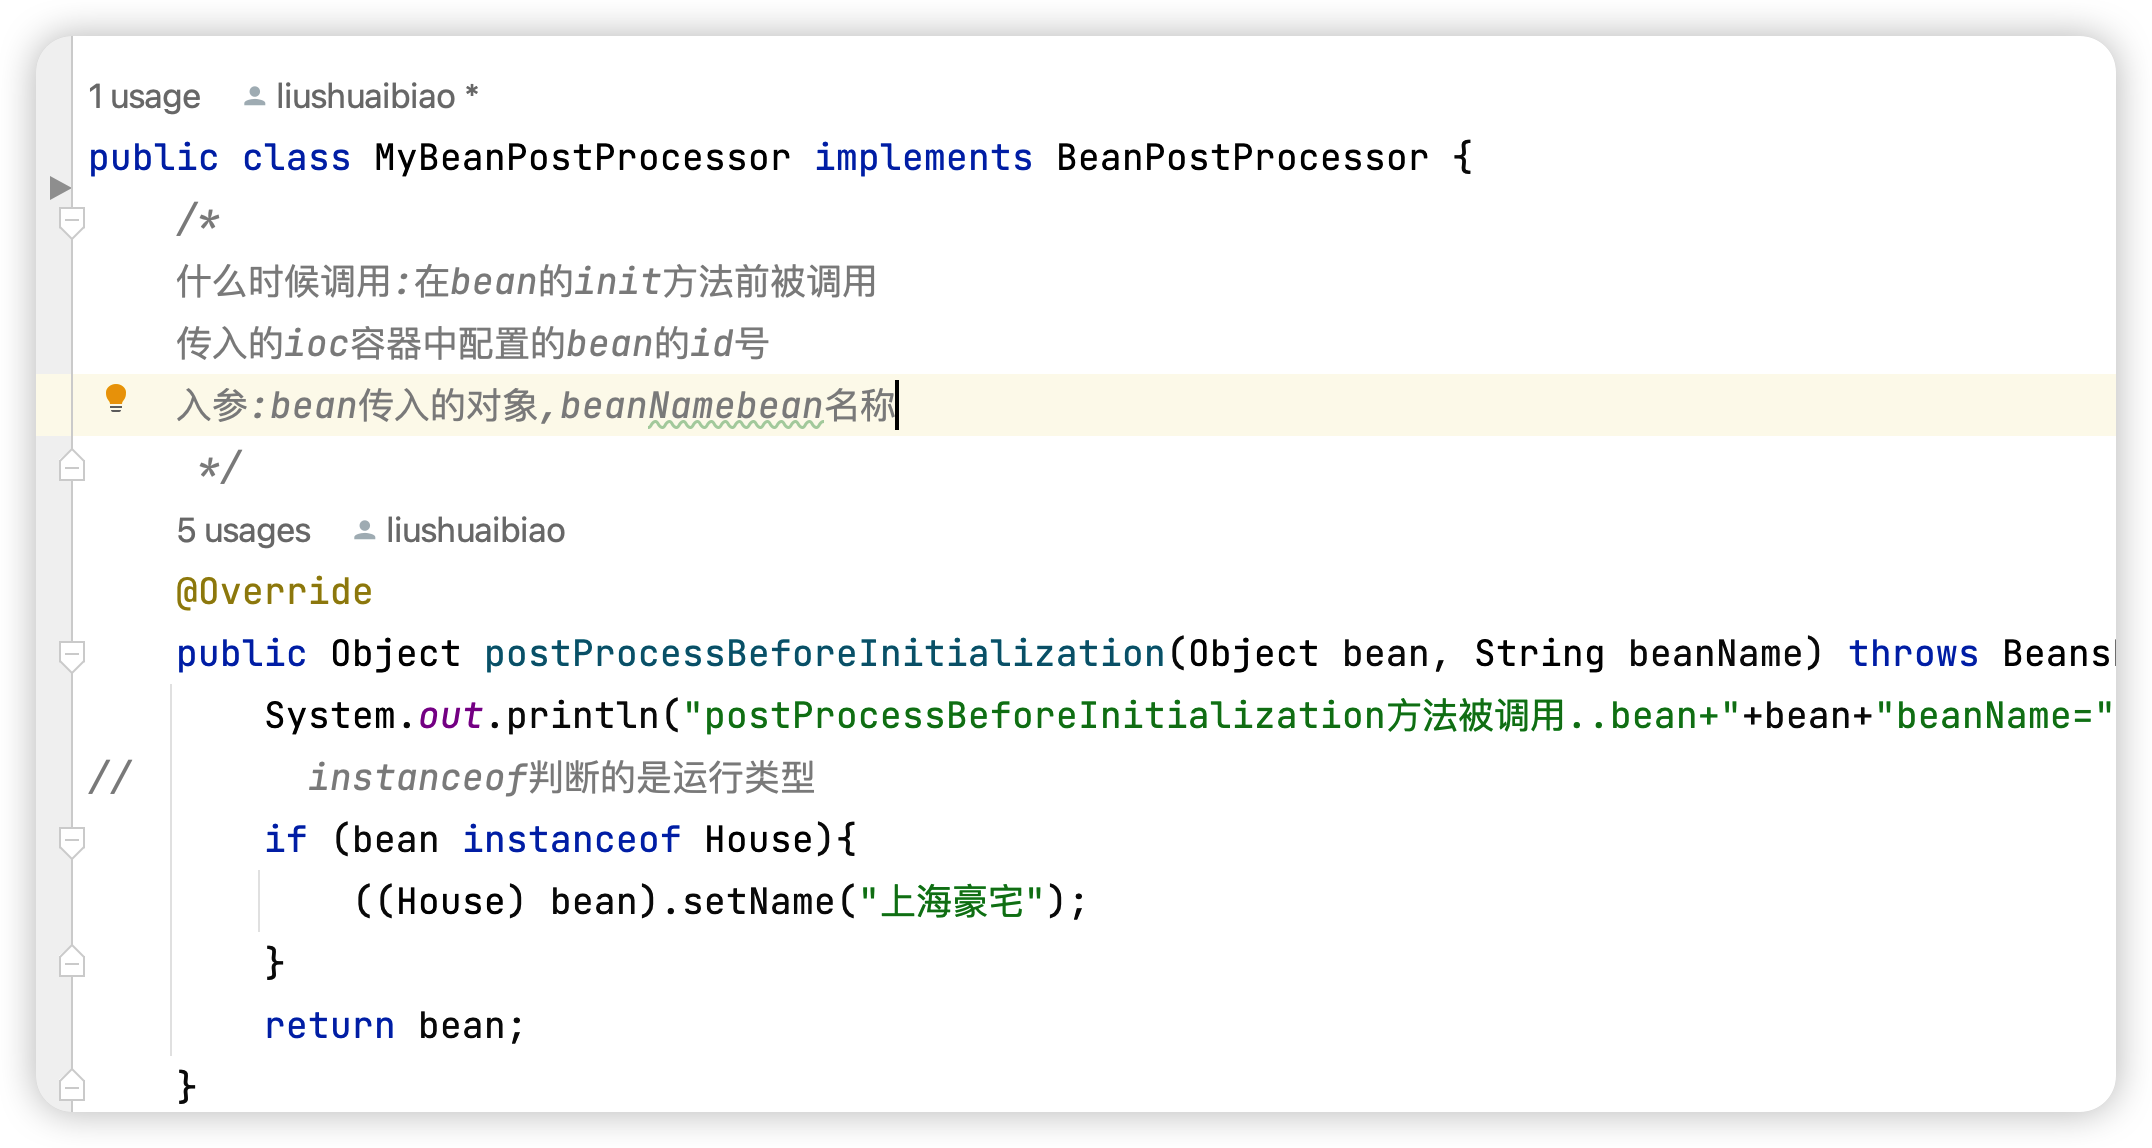Place the cursor on return bean statement
This screenshot has height=1148, width=2152.
click(394, 1026)
